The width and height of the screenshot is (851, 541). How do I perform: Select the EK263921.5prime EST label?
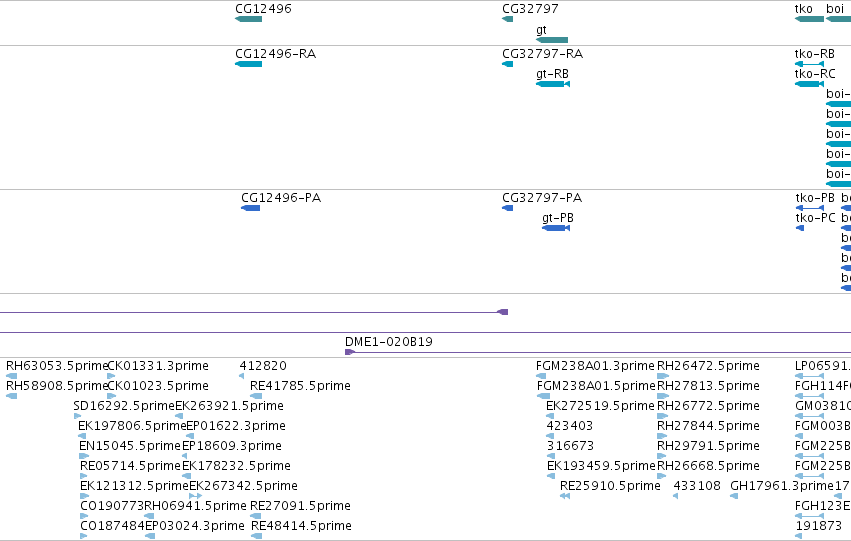[230, 406]
